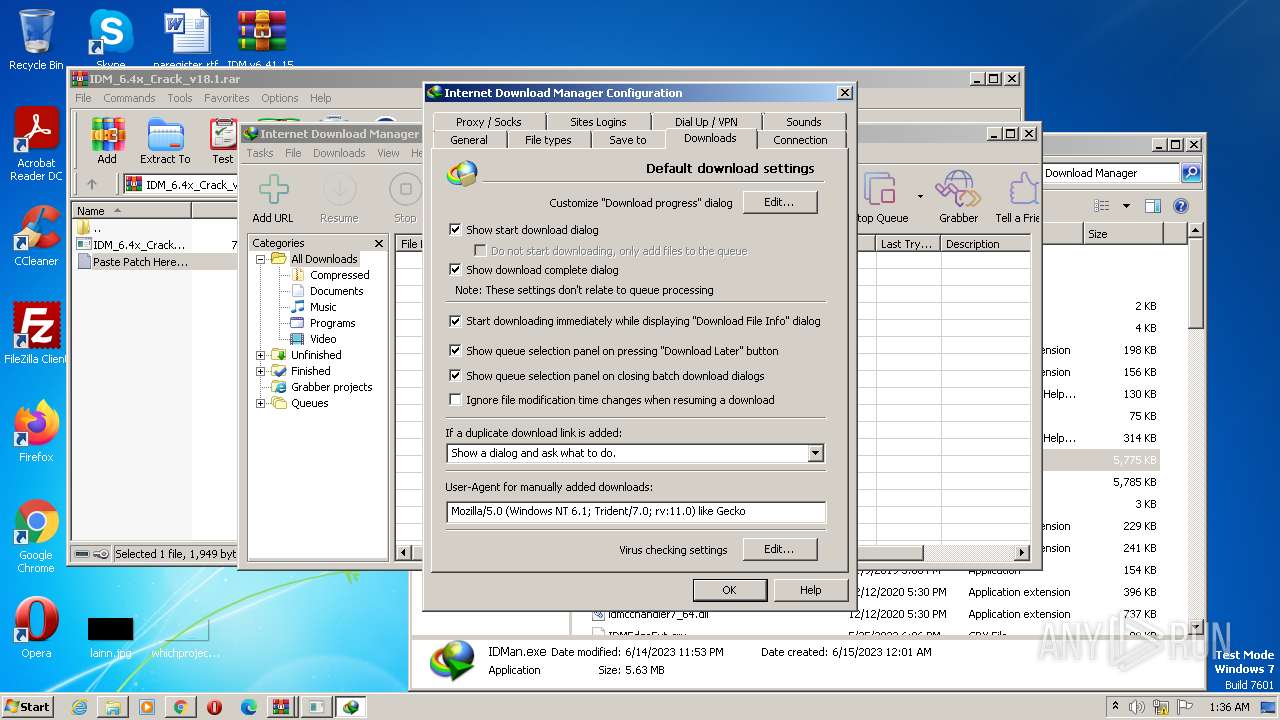Open Stop Queue dropdown arrow in IDM
The width and height of the screenshot is (1280, 720).
tap(920, 196)
